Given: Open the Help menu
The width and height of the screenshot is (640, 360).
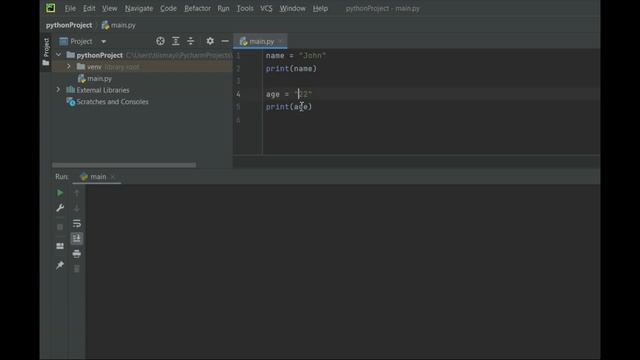Looking at the screenshot, I should (x=320, y=9).
